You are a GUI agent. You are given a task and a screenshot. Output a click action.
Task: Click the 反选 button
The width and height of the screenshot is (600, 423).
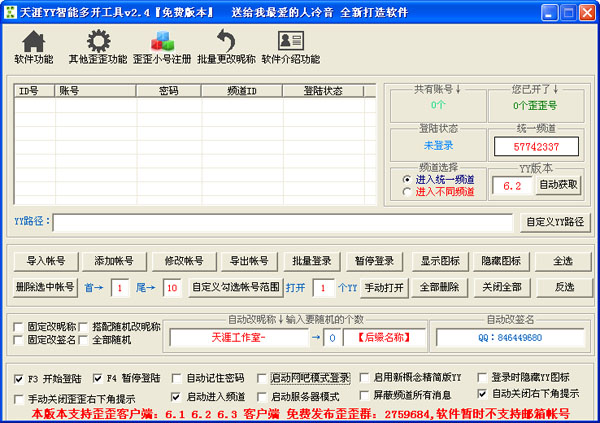click(564, 287)
